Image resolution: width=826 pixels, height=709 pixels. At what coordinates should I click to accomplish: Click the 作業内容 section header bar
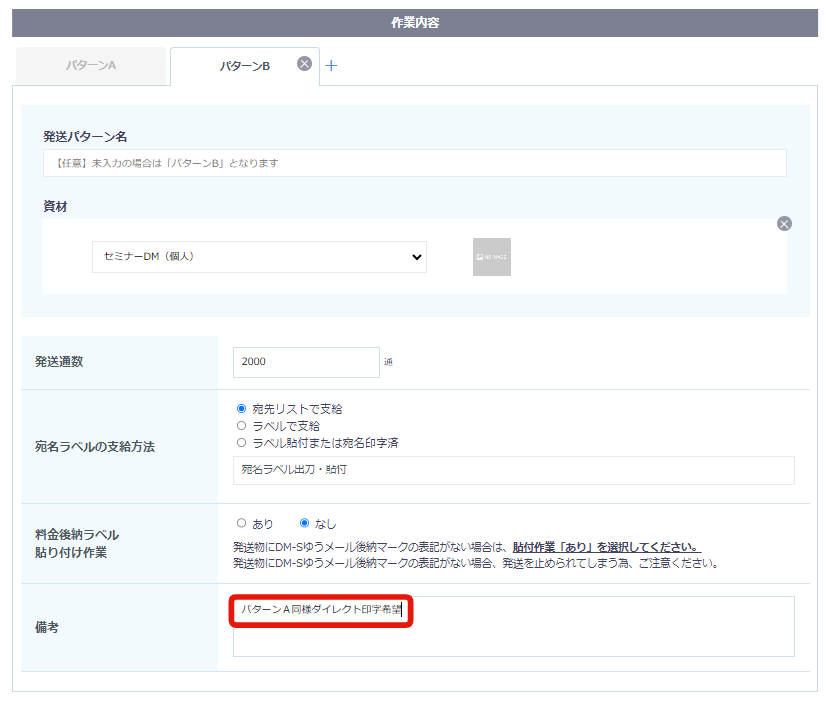coord(415,23)
